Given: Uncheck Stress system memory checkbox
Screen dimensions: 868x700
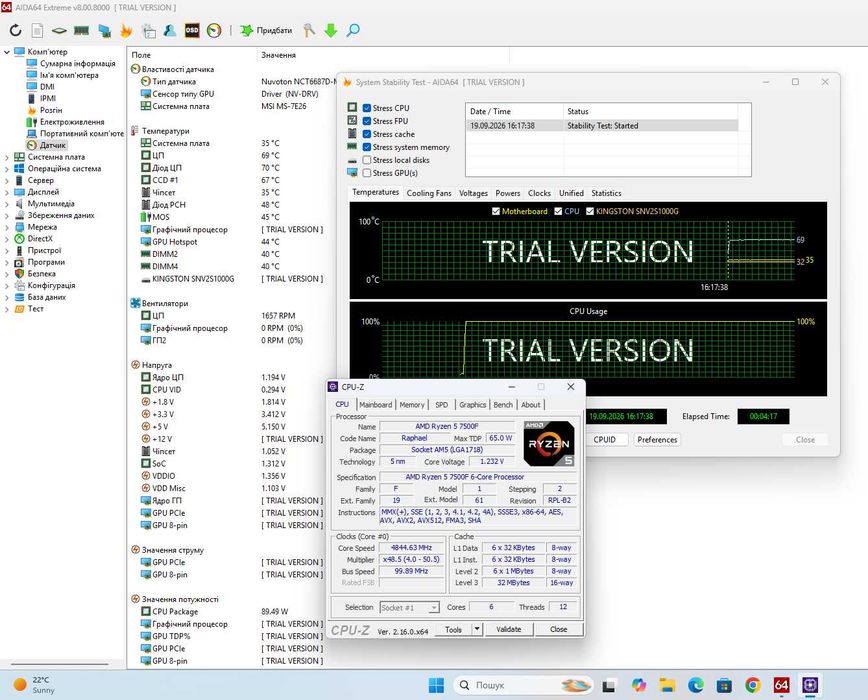Looking at the screenshot, I should pos(366,147).
